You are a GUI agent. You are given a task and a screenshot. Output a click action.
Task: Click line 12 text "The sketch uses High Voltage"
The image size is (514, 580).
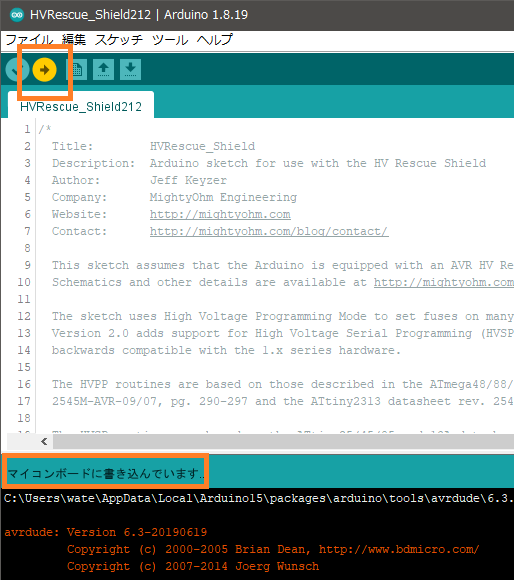149,316
